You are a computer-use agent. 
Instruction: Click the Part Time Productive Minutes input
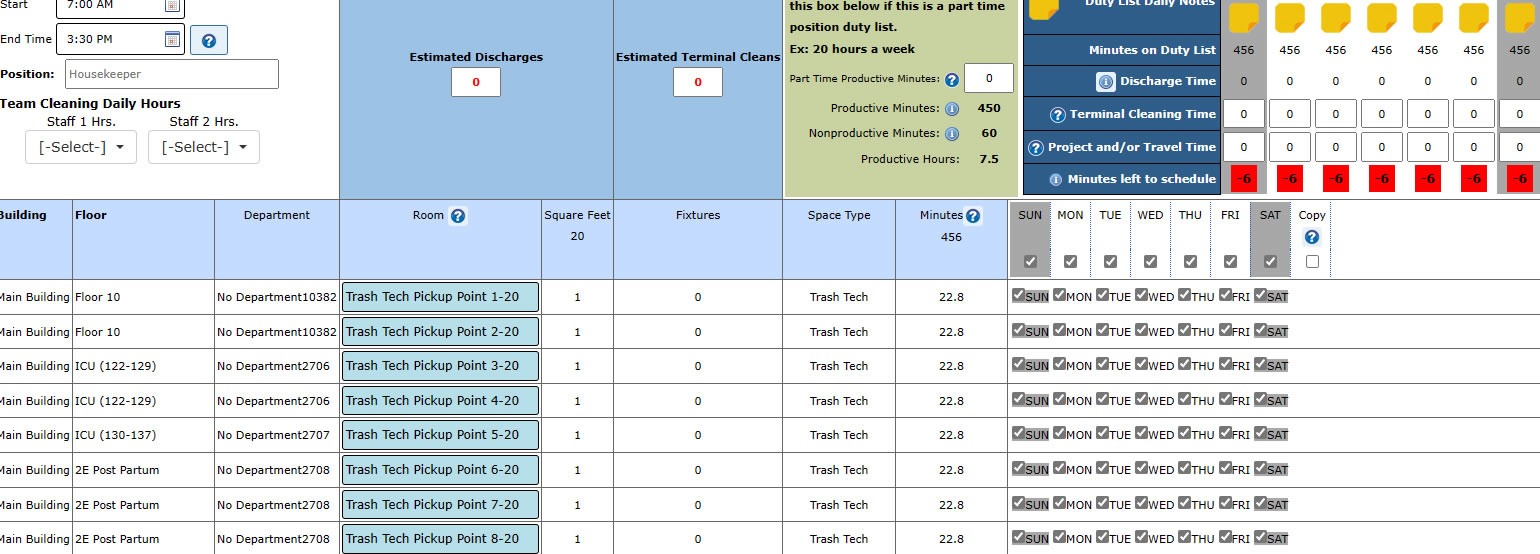pyautogui.click(x=989, y=78)
